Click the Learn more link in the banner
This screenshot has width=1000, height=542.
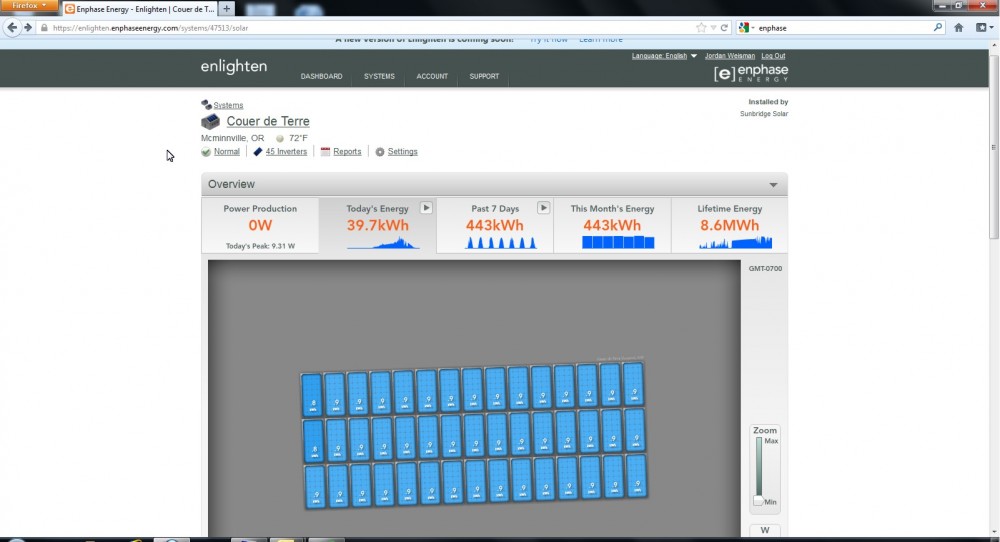601,40
